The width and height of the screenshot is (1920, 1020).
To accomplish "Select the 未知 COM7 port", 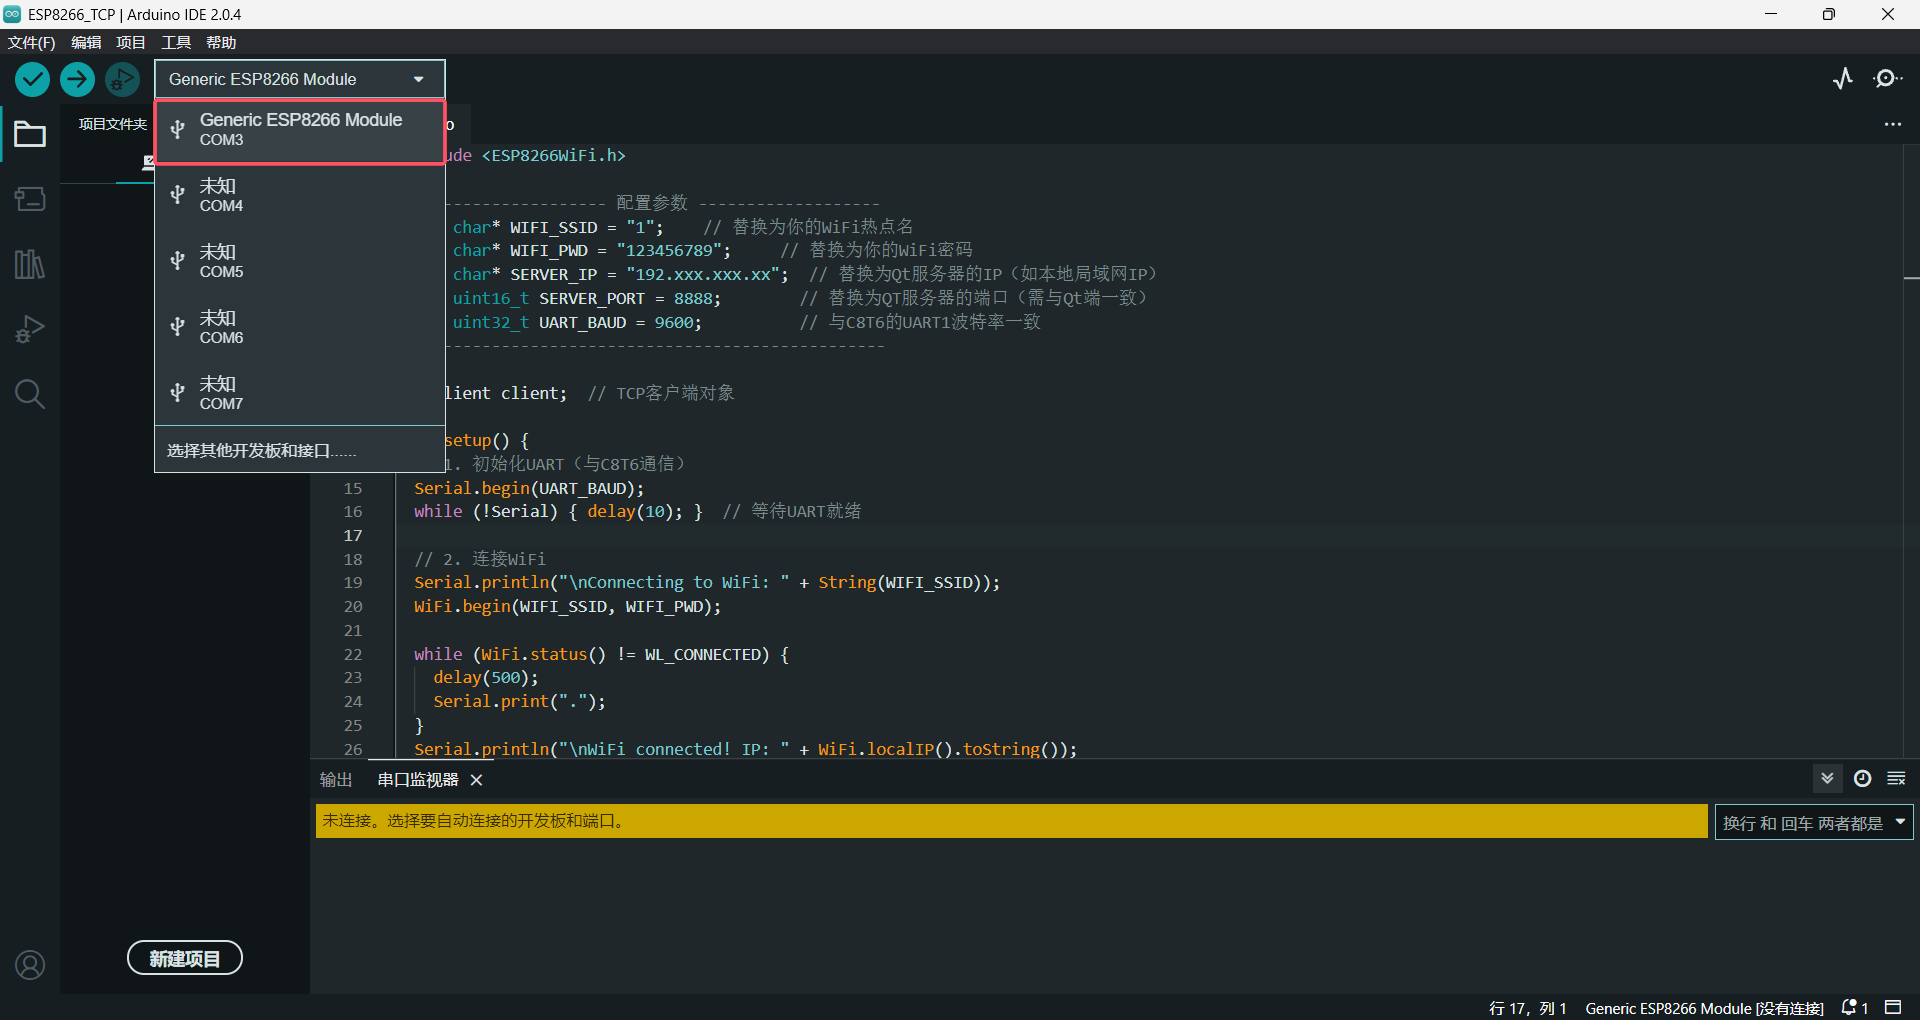I will [x=300, y=393].
